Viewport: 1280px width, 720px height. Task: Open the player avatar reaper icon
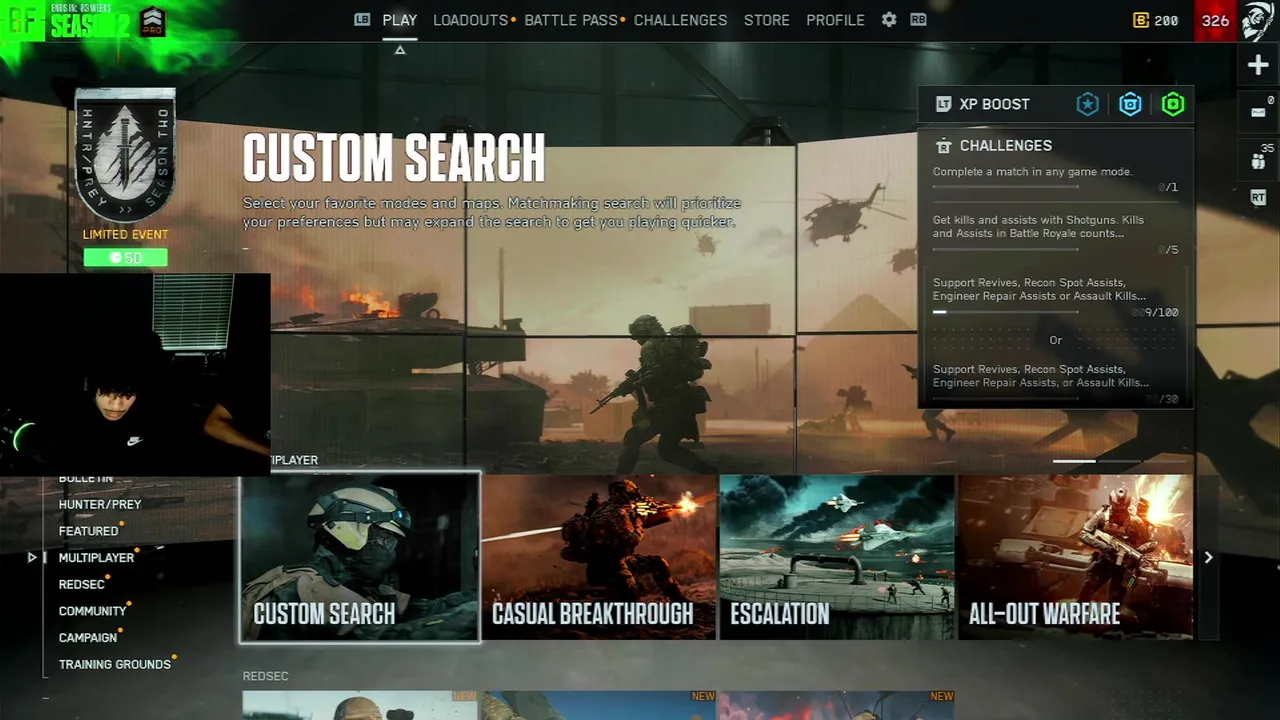click(1258, 21)
